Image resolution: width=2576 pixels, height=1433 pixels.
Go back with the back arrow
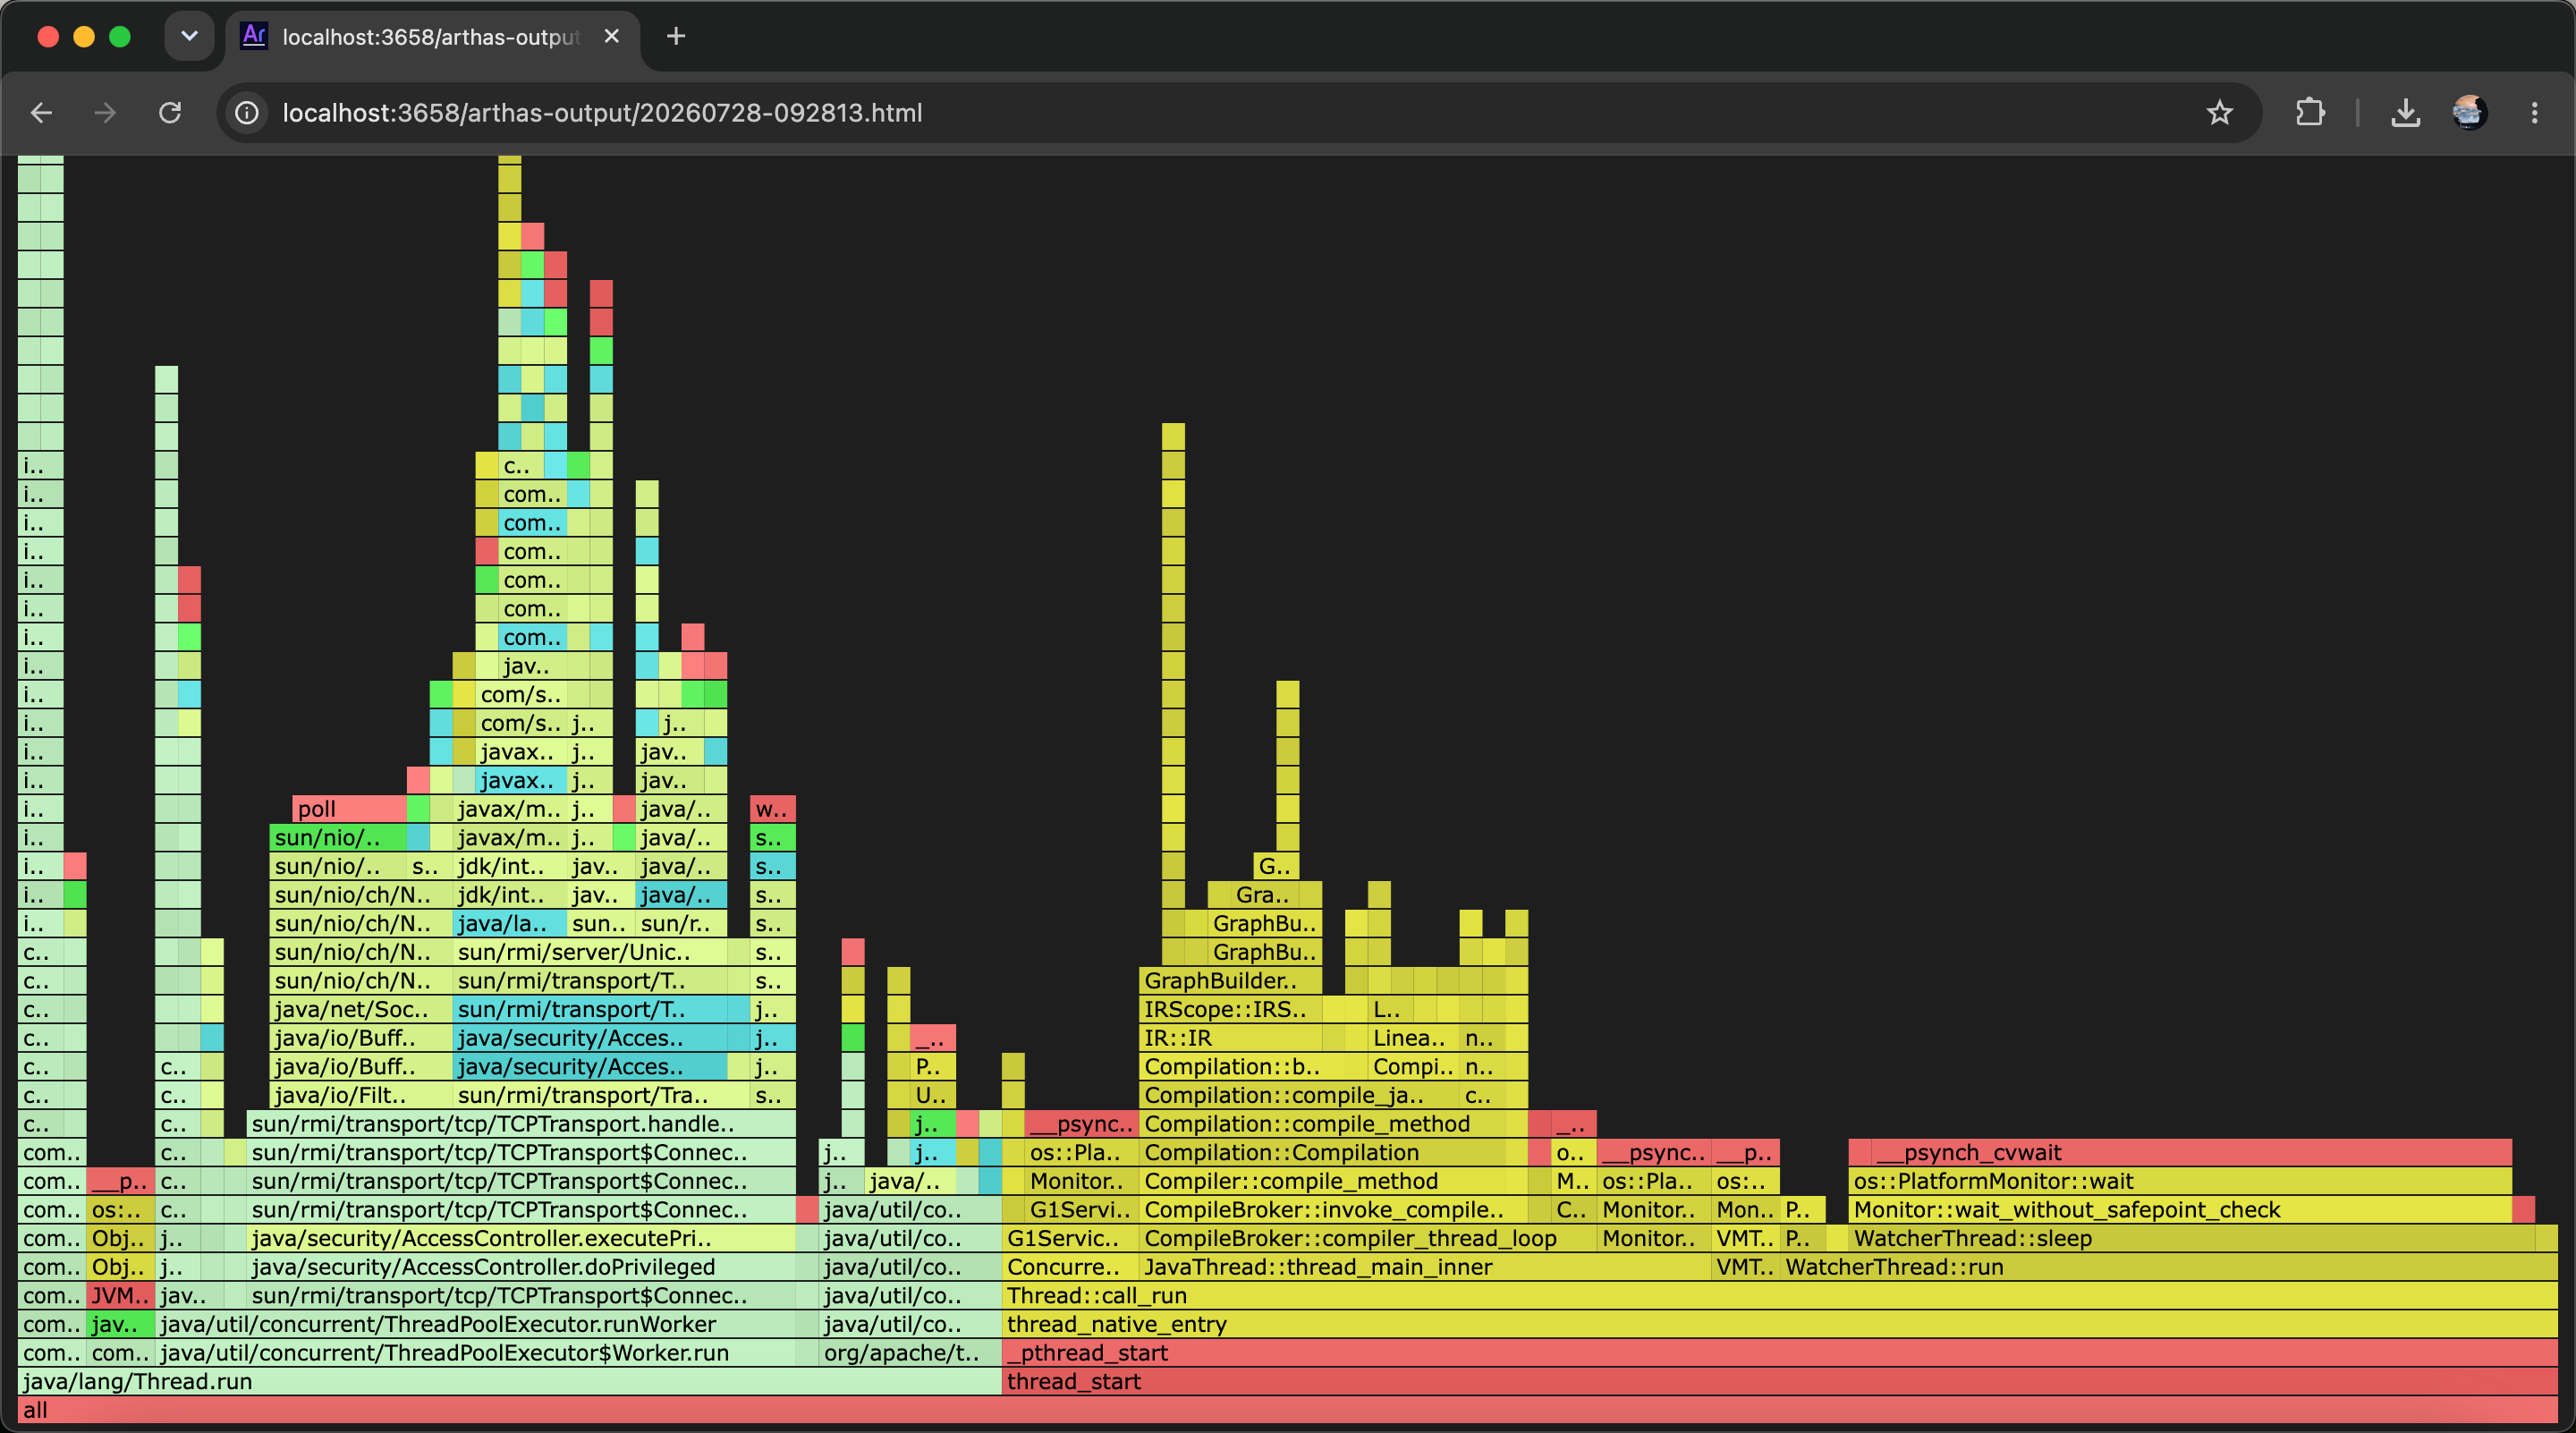pos(41,113)
